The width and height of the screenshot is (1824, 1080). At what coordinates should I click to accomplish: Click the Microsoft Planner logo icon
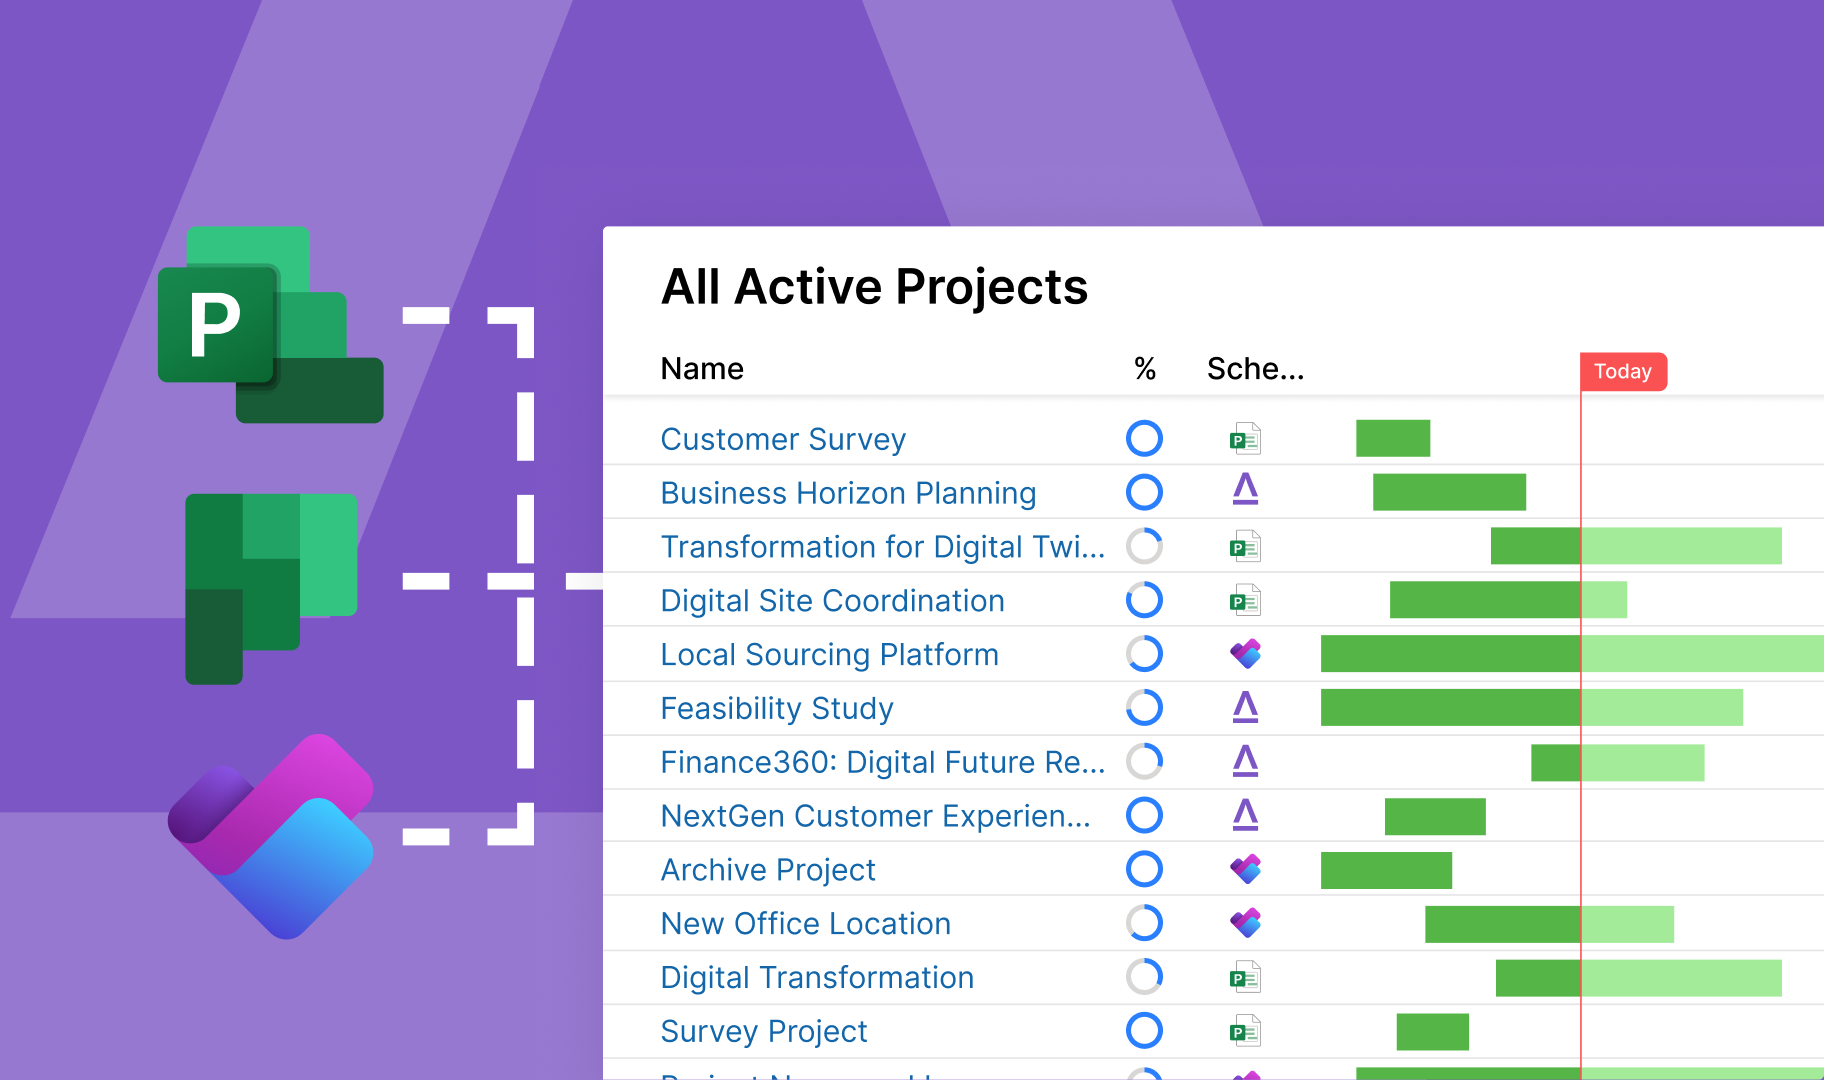pyautogui.click(x=271, y=588)
